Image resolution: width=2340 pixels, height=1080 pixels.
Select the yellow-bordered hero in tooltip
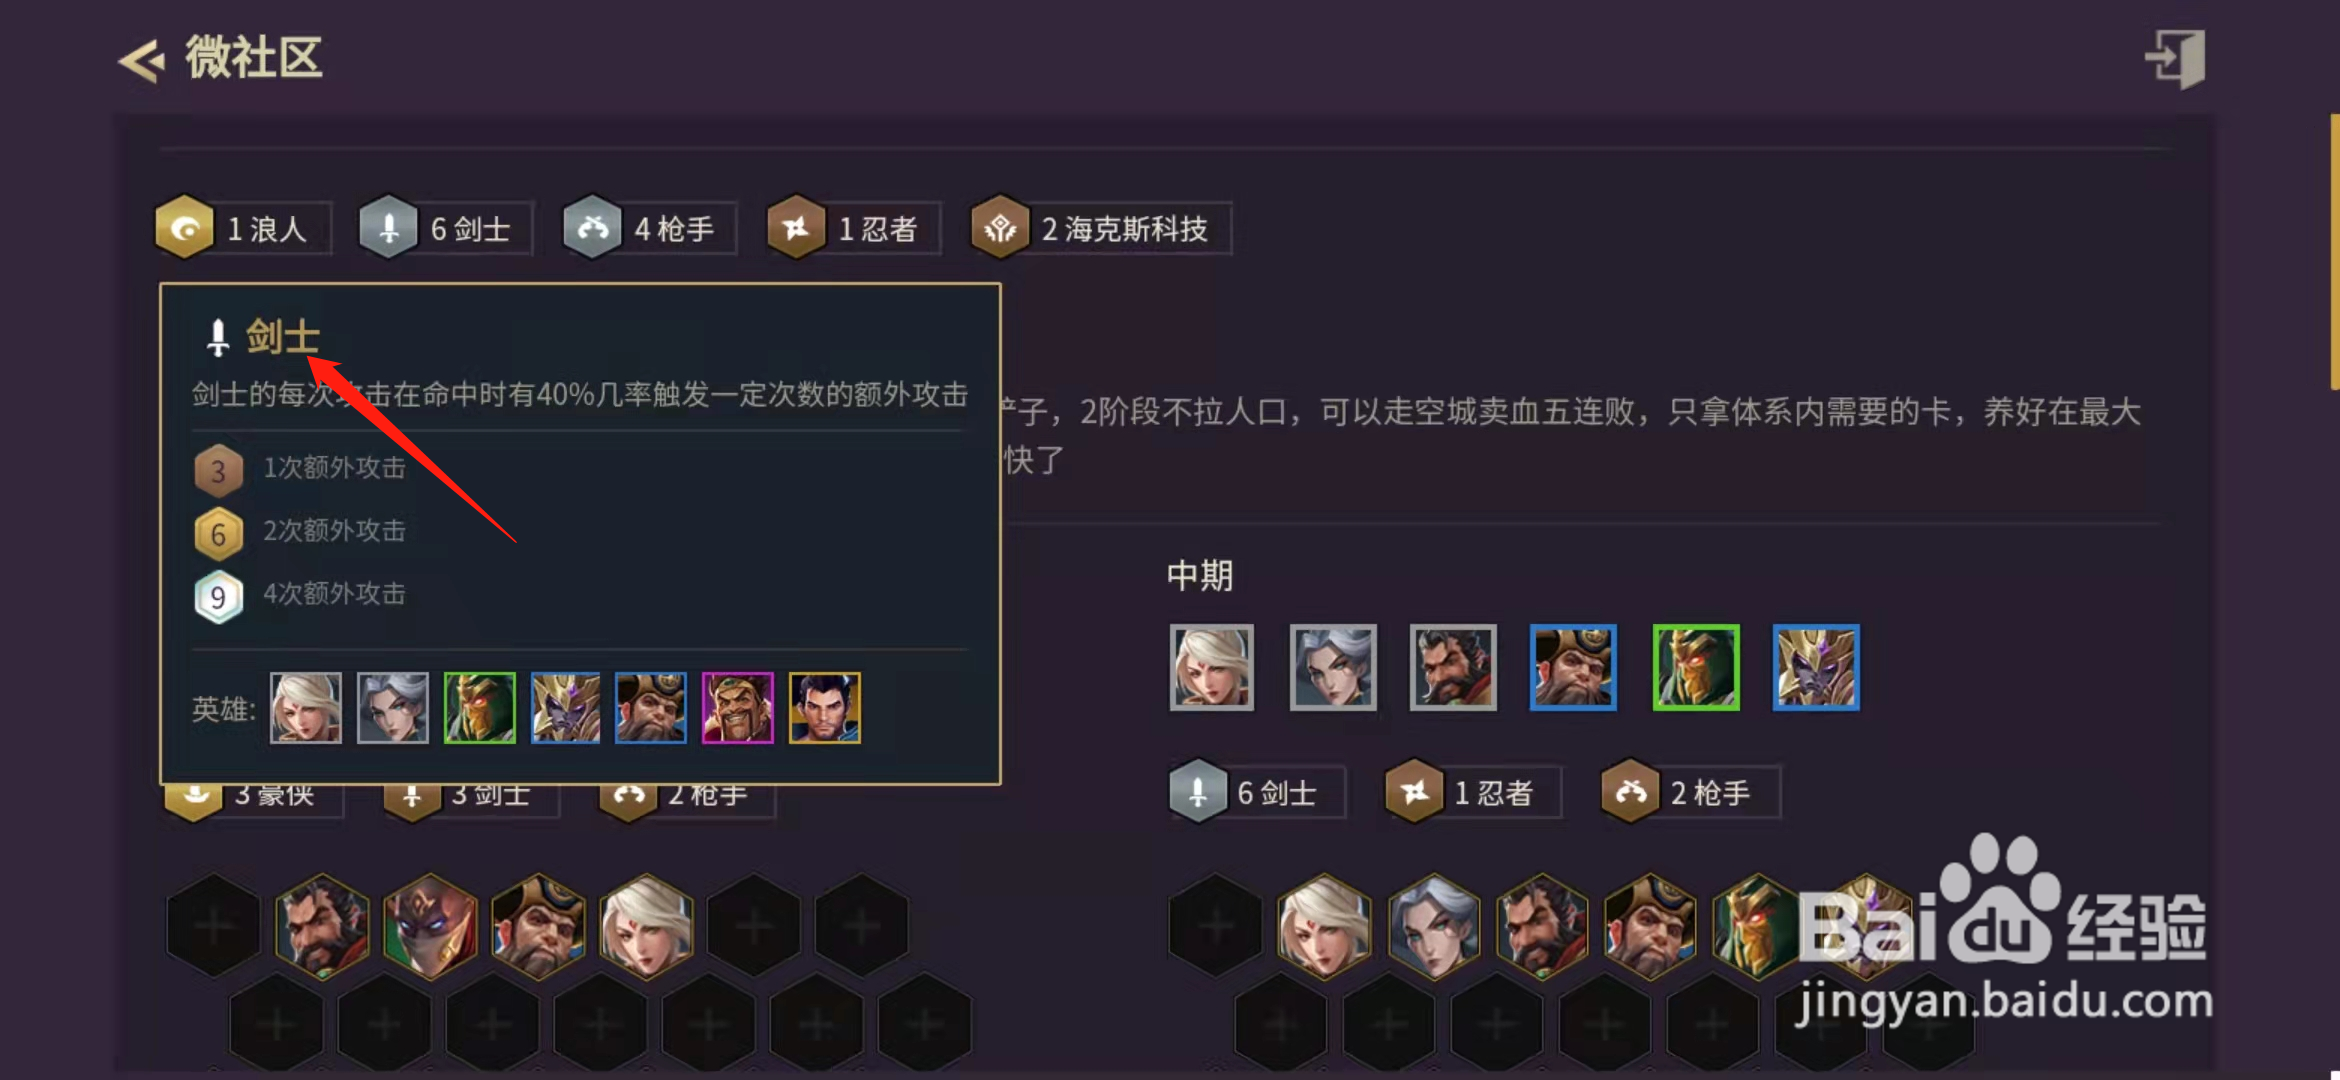825,708
